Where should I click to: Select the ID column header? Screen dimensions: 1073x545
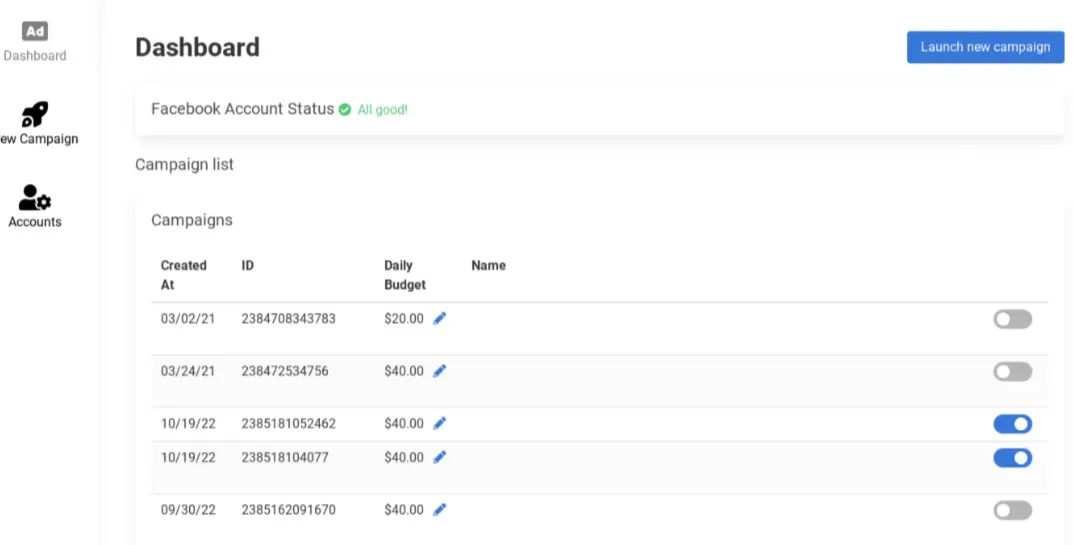(x=248, y=265)
